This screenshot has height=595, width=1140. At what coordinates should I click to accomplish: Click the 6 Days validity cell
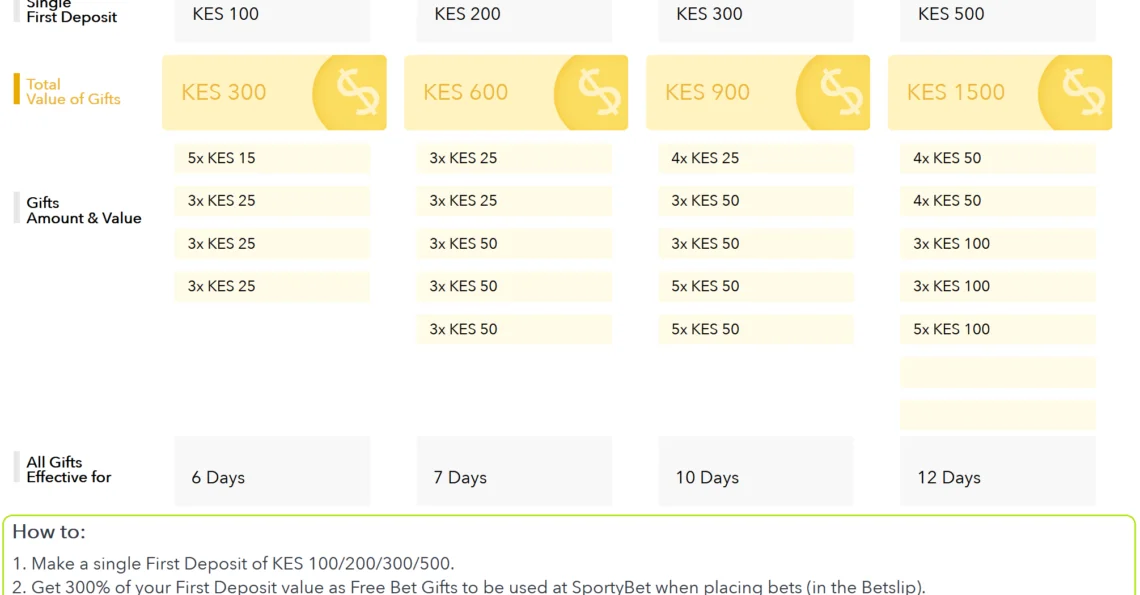pos(272,471)
